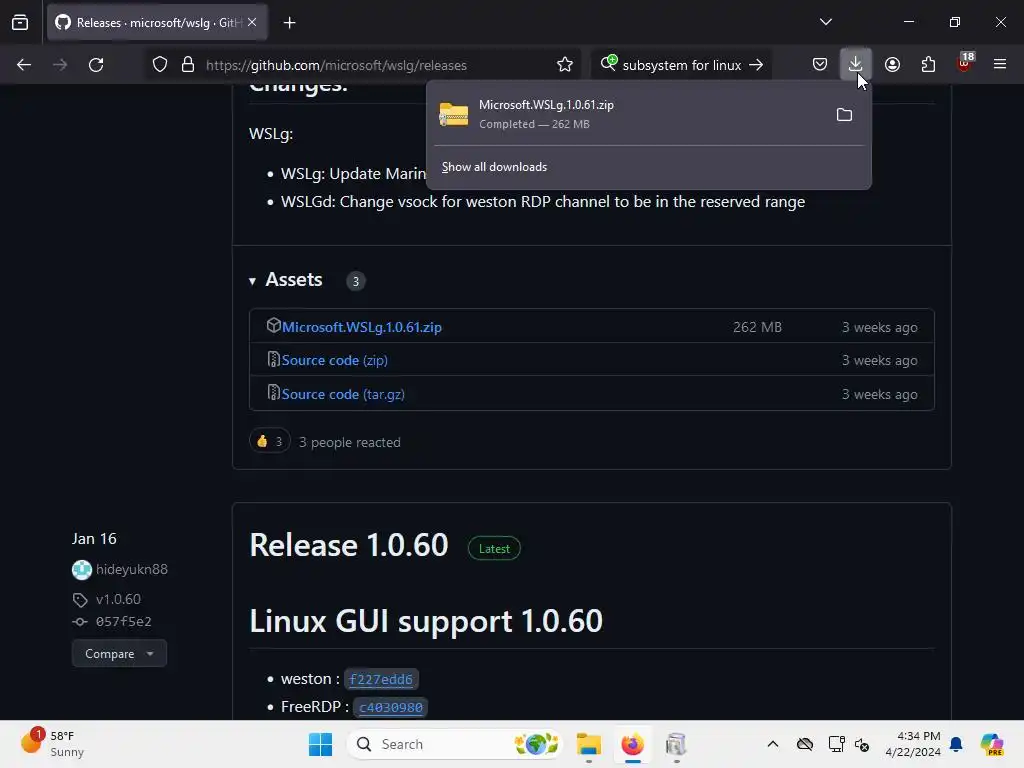Click the '3 people reacted' text
Screen dimensions: 1024x768
[349, 442]
